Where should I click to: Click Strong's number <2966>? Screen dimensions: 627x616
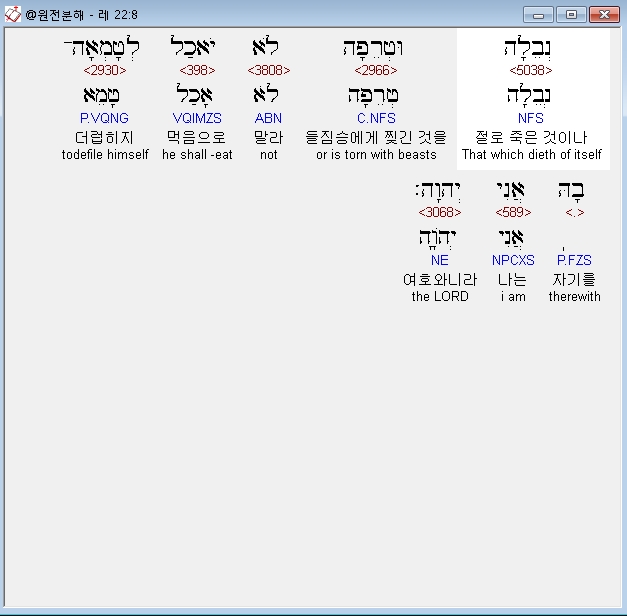click(x=376, y=70)
